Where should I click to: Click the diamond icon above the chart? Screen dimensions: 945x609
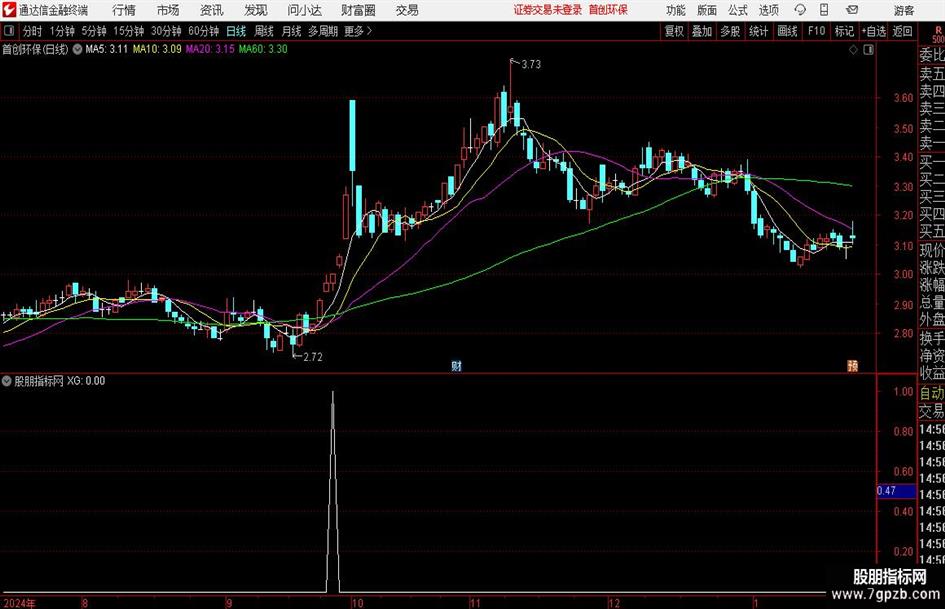pos(853,50)
